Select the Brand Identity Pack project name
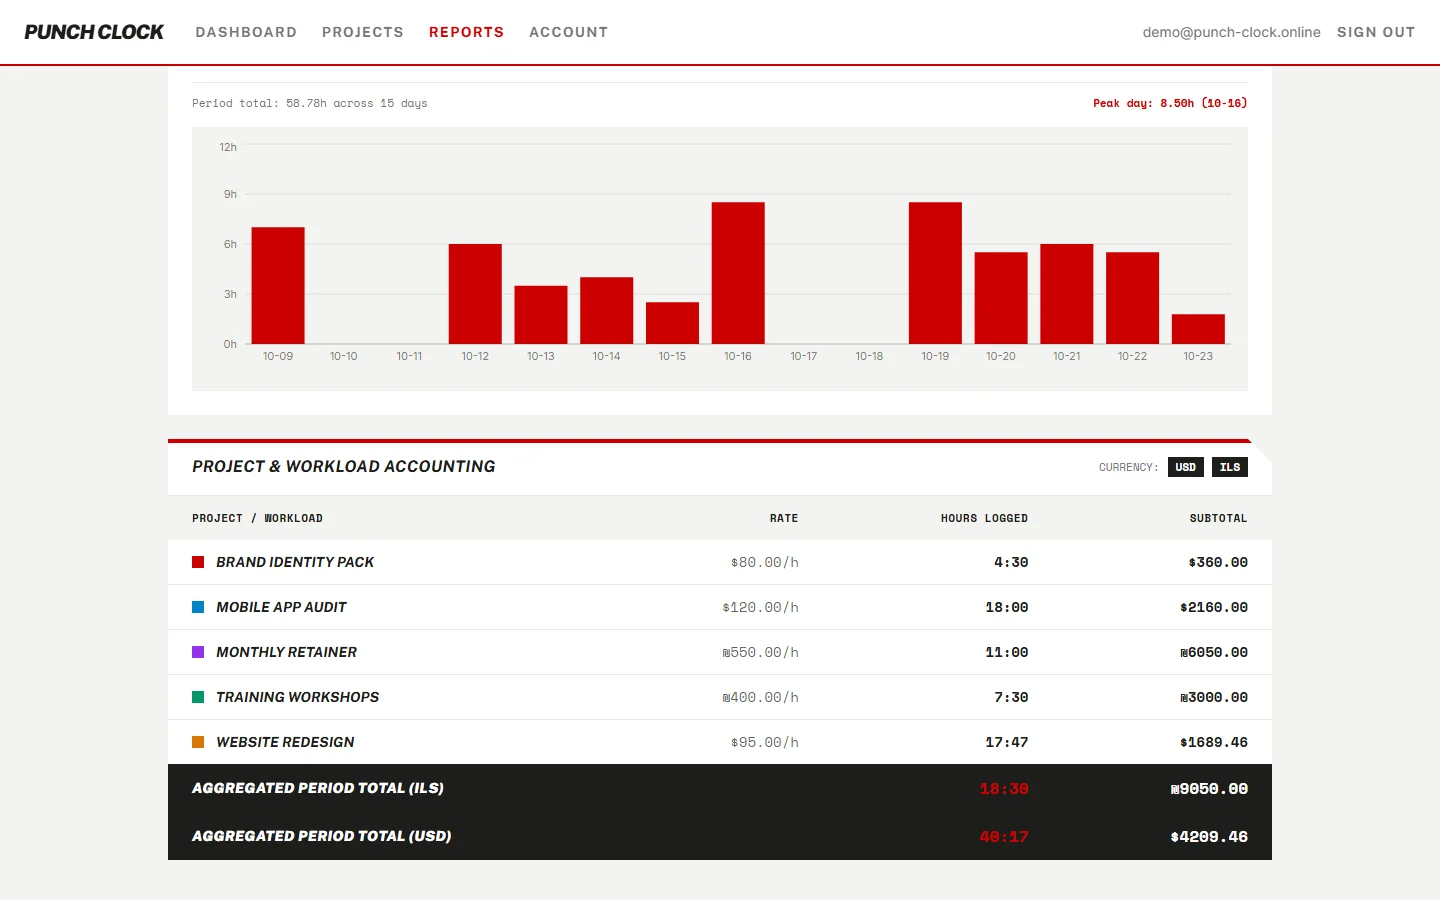The image size is (1440, 900). pyautogui.click(x=295, y=562)
